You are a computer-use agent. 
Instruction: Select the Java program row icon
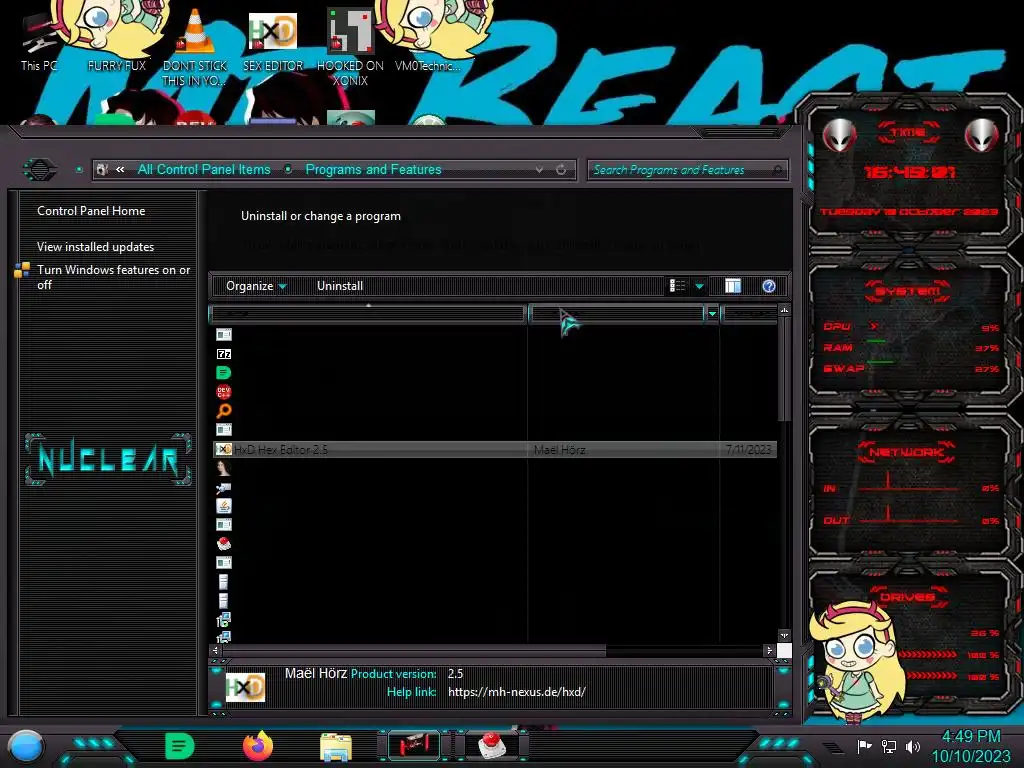[223, 506]
